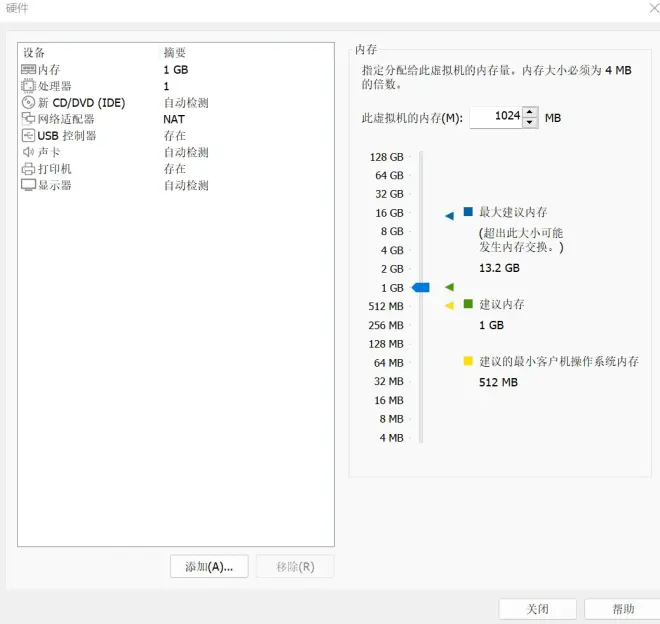Viewport: 660px width, 624px height.
Task: Click the 网络适配器 network adapter icon
Action: [28, 119]
